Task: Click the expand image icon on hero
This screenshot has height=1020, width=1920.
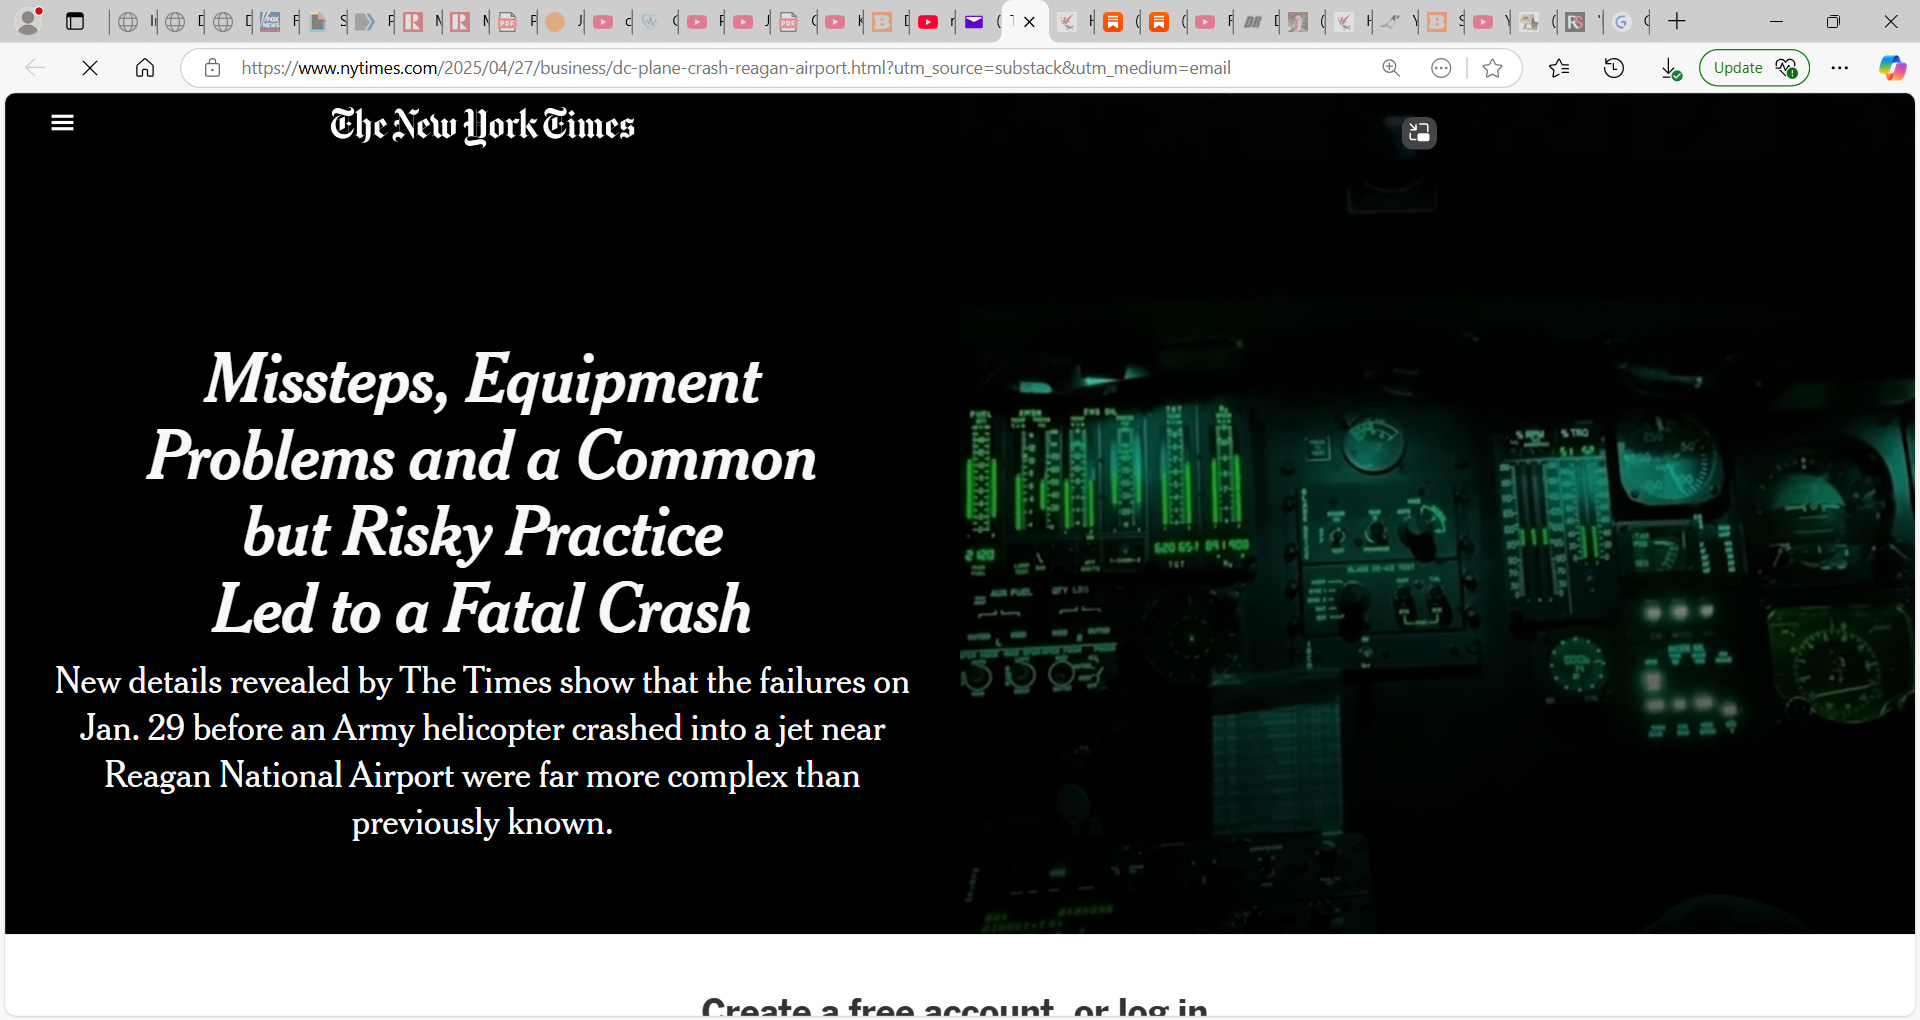Action: pos(1419,132)
